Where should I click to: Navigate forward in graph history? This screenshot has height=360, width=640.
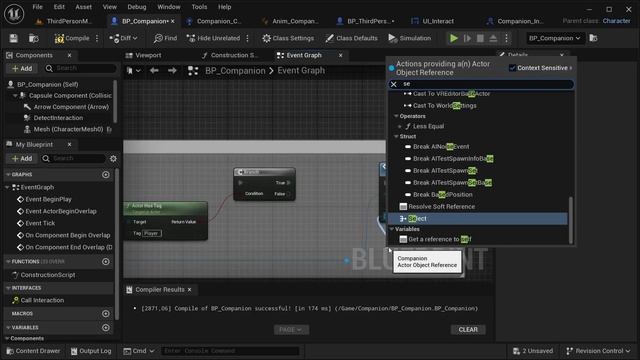(172, 71)
